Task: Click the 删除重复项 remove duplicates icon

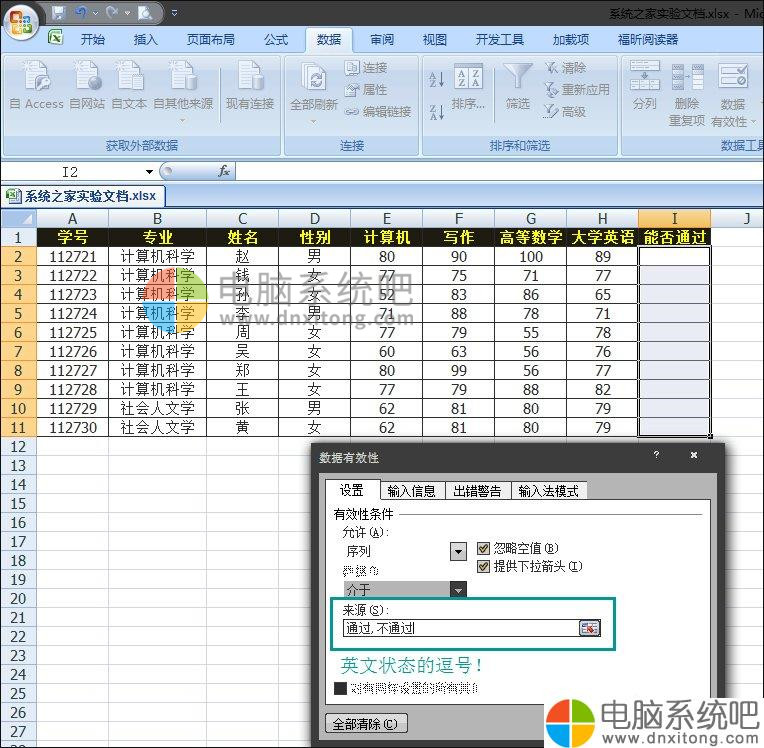Action: [x=687, y=79]
